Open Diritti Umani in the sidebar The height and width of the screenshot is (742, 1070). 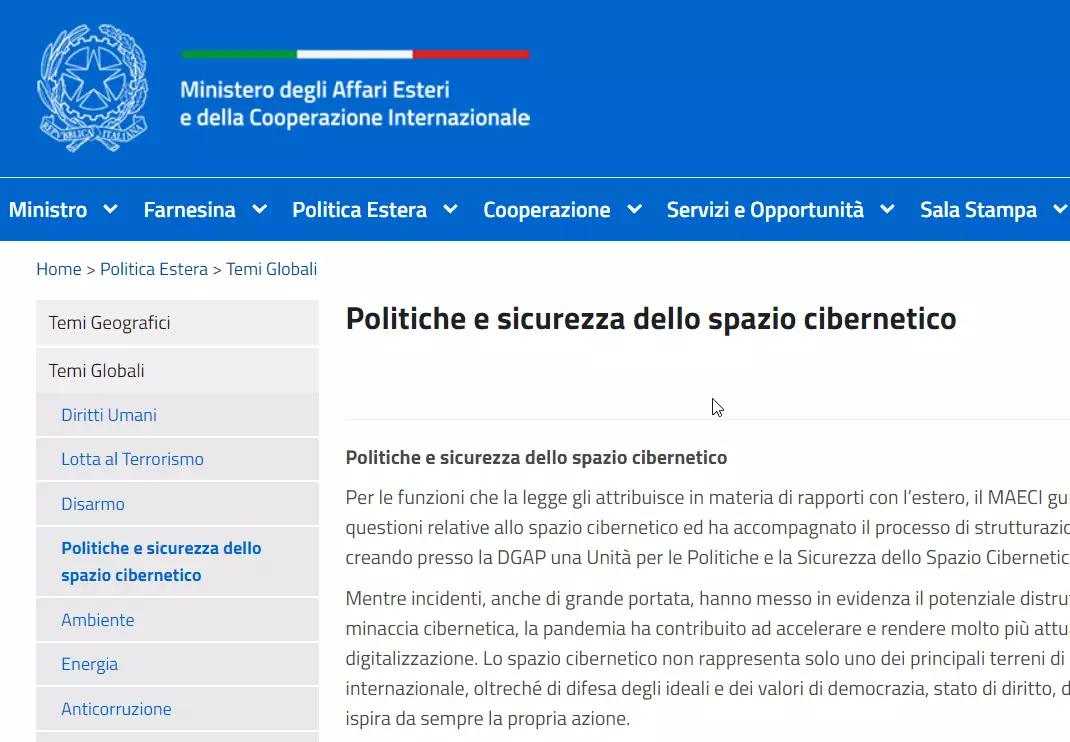coord(109,415)
